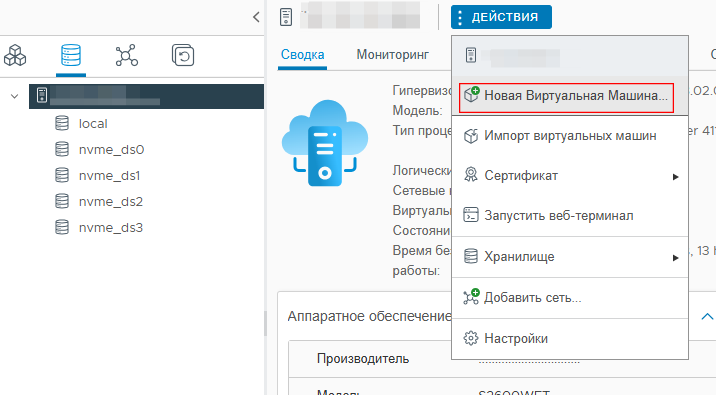The height and width of the screenshot is (395, 716).
Task: Click the datastore icon beside nvme_ds1
Action: point(62,175)
